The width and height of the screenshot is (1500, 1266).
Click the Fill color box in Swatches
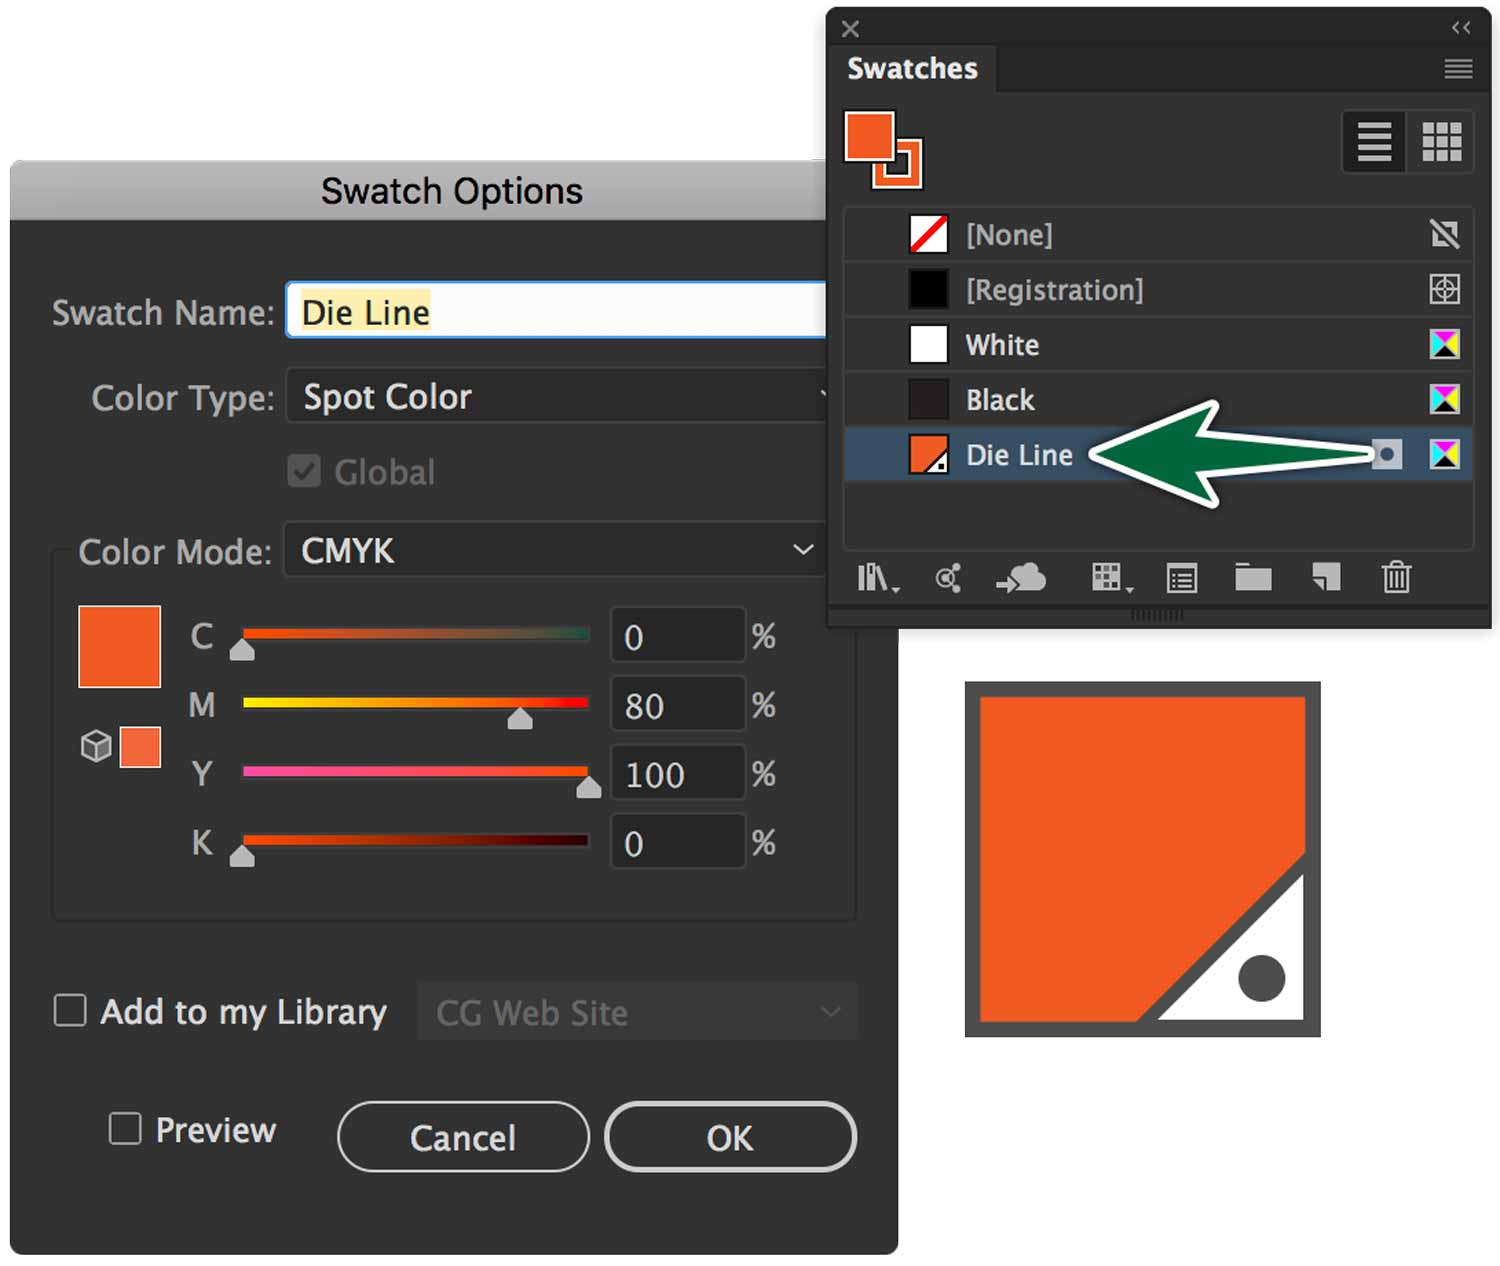pos(869,137)
